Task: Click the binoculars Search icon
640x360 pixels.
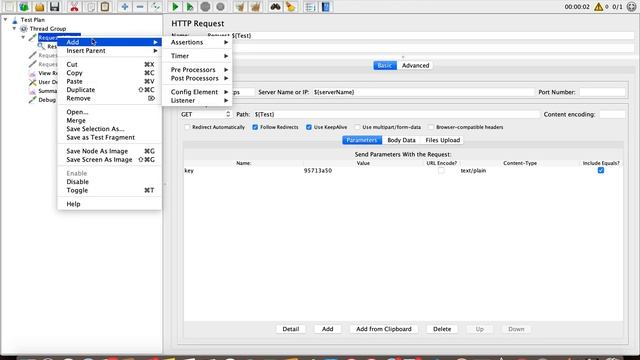Action: point(276,7)
